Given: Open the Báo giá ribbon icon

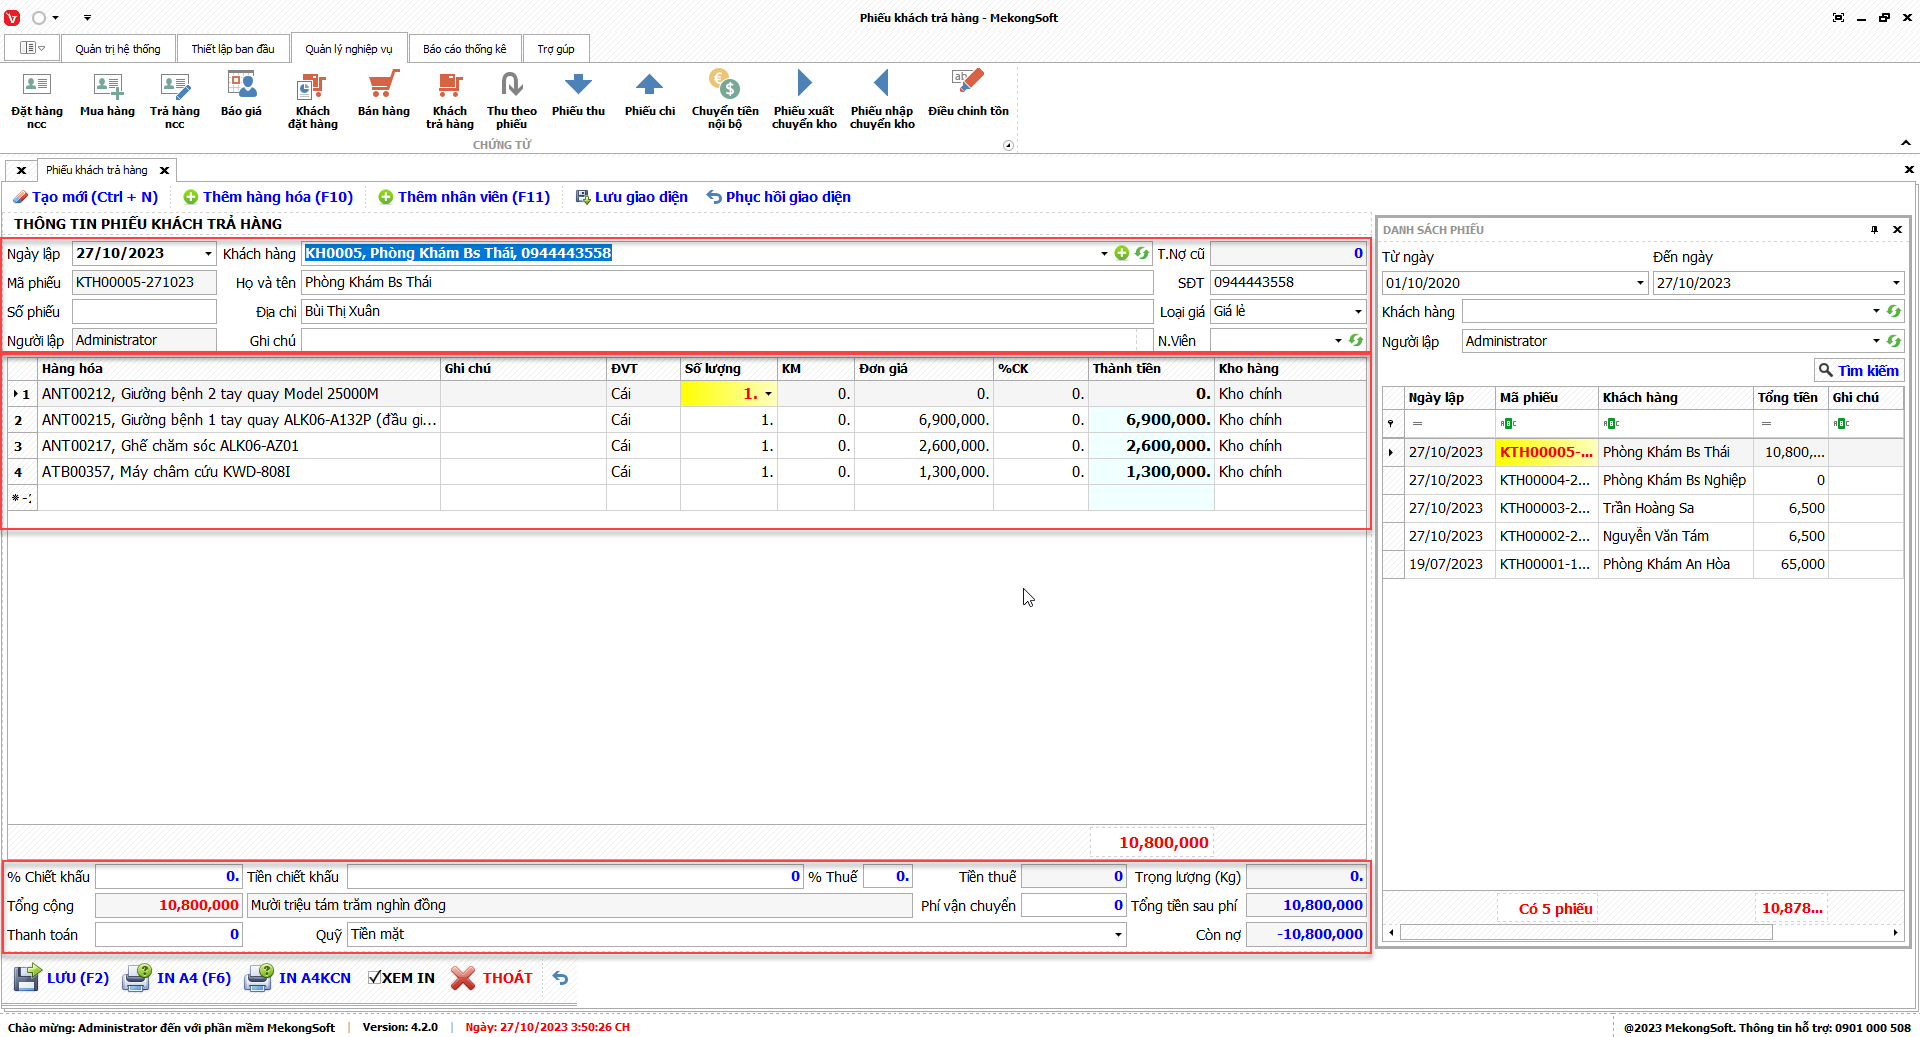Looking at the screenshot, I should pos(241,95).
